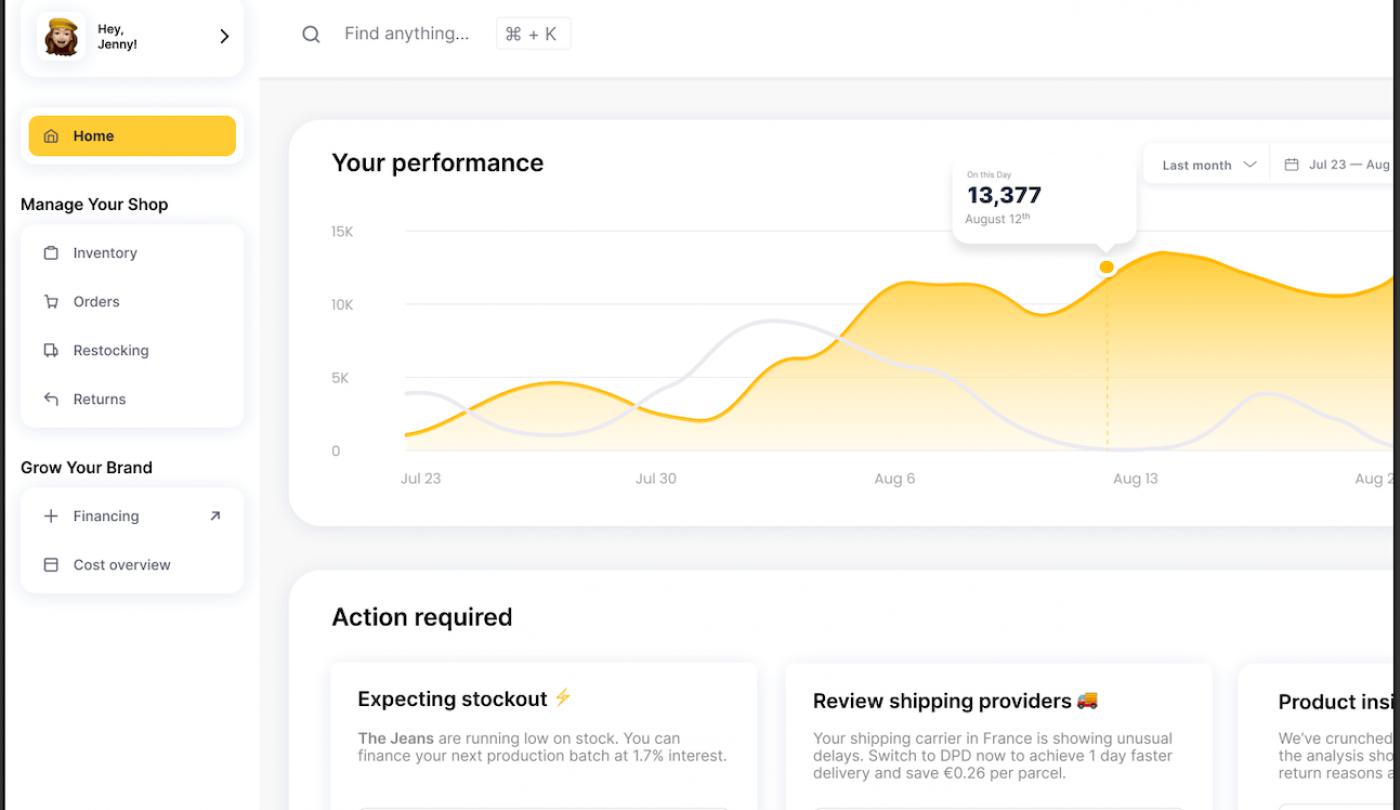Click the Aug 6 axis label
1400x810 pixels.
point(894,479)
